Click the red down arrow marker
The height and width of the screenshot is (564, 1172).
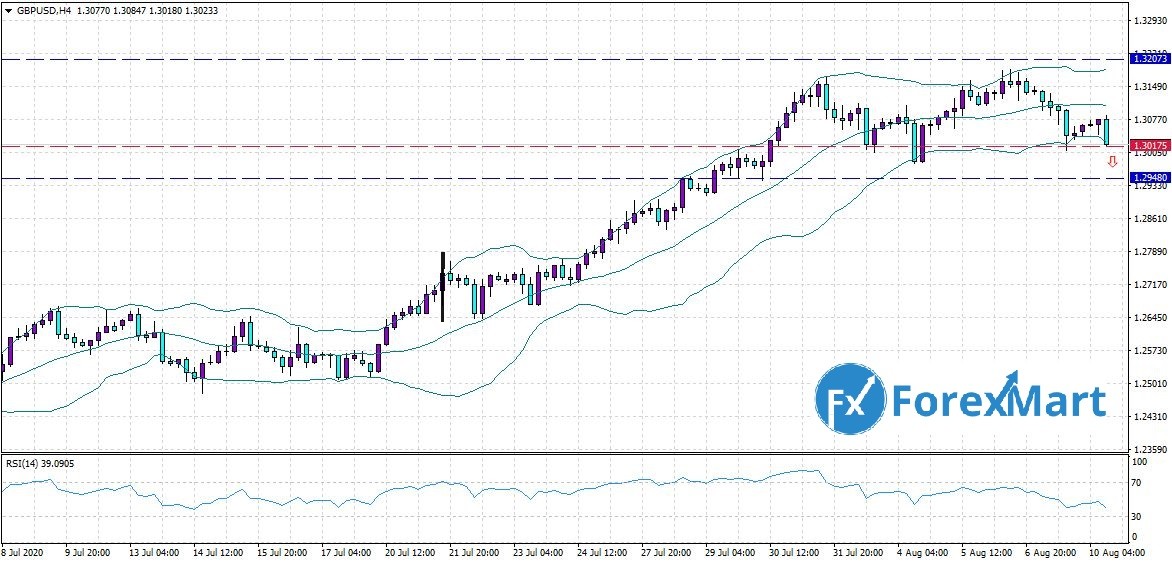pyautogui.click(x=1111, y=161)
